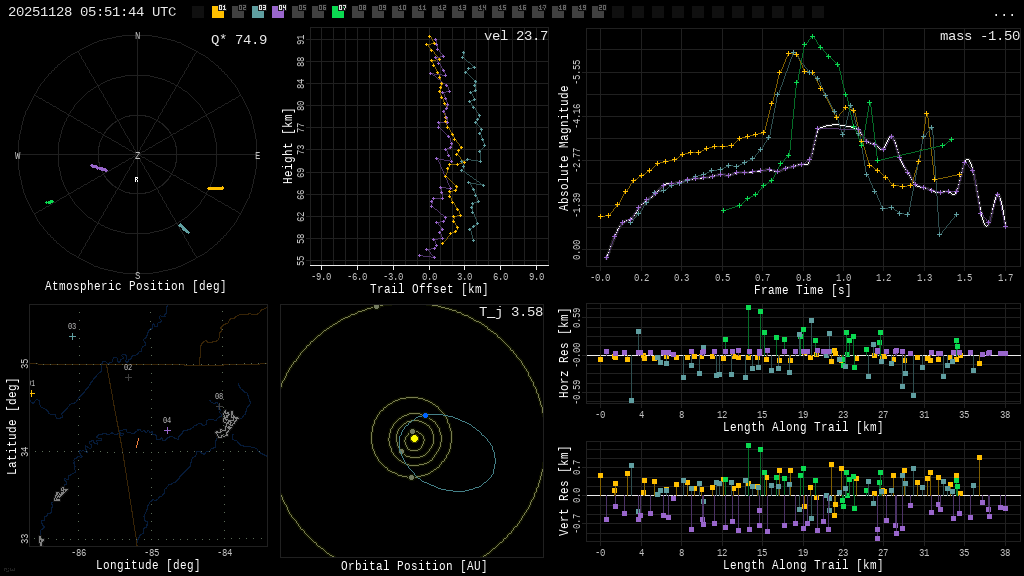1024x576 pixels.
Task: Toggle the yellow station 01 box
Action: tap(218, 12)
